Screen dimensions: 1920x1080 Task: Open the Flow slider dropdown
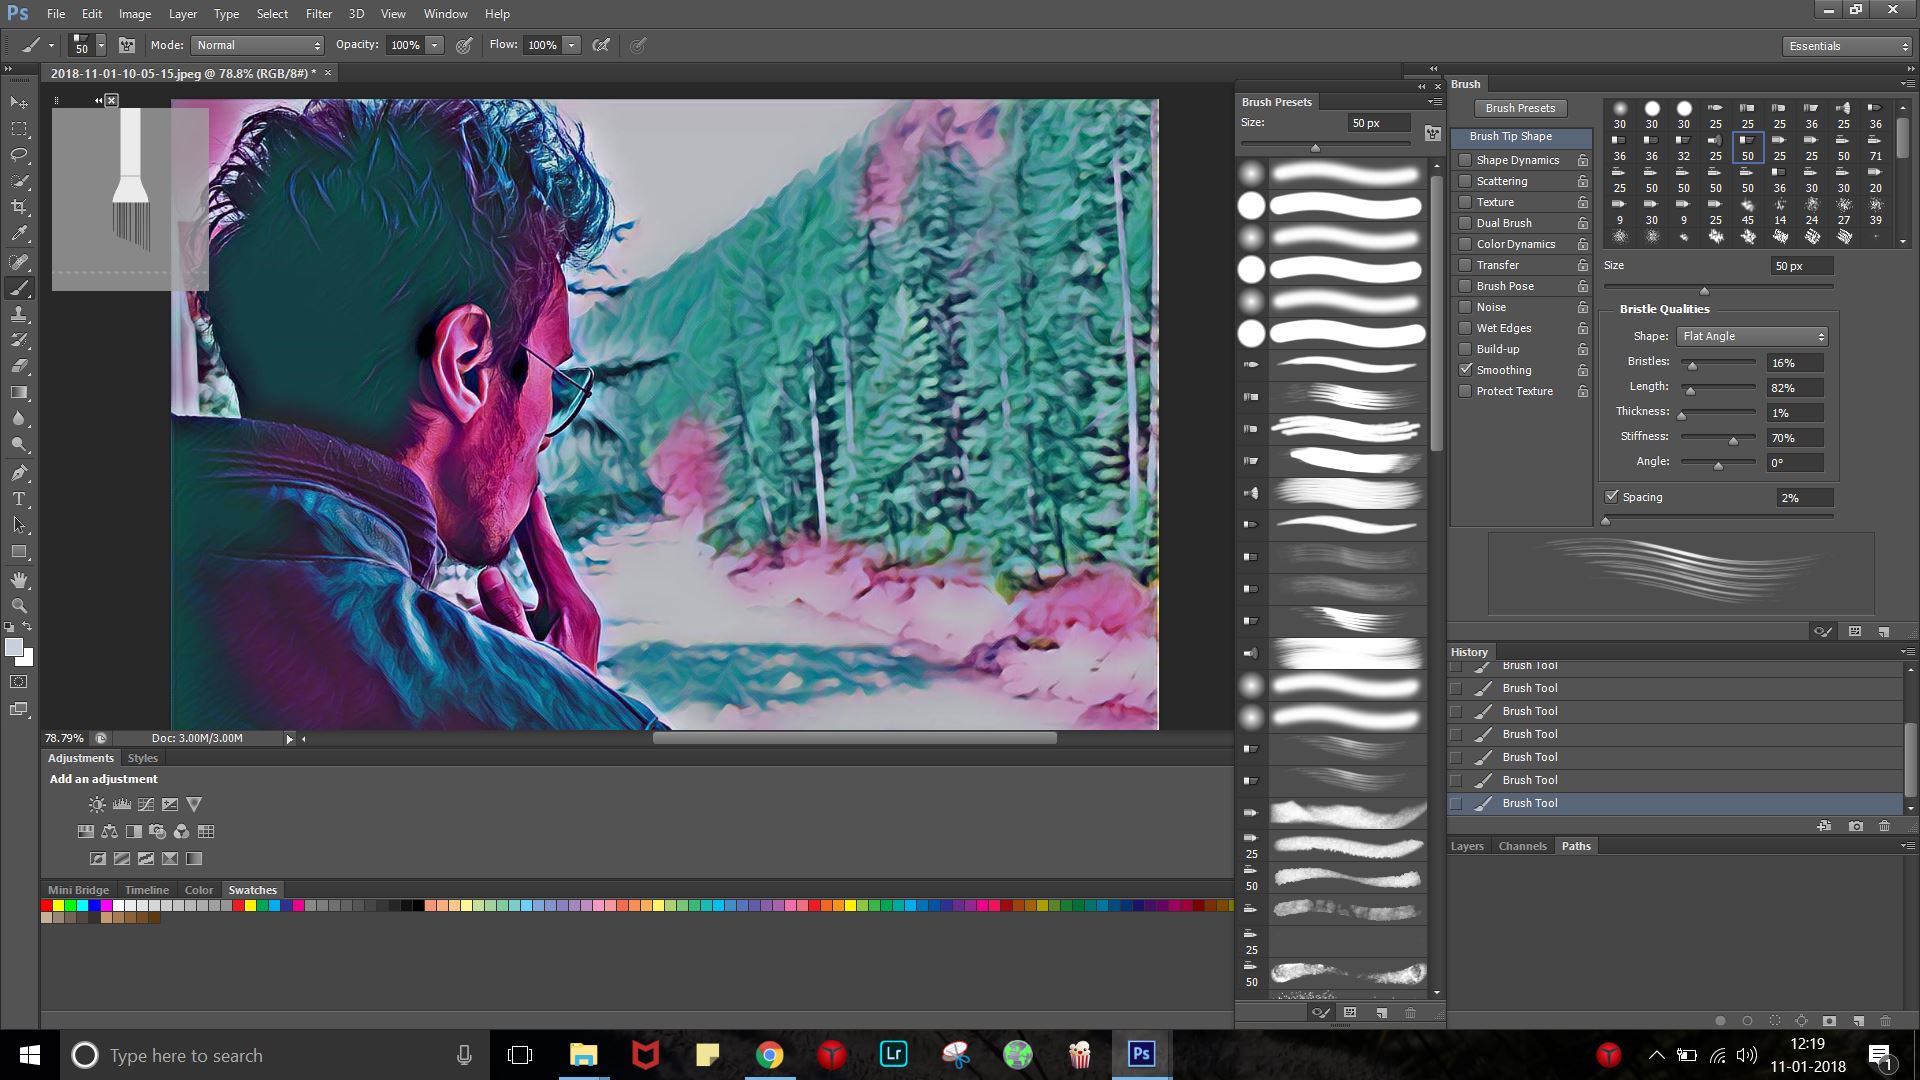tap(571, 45)
